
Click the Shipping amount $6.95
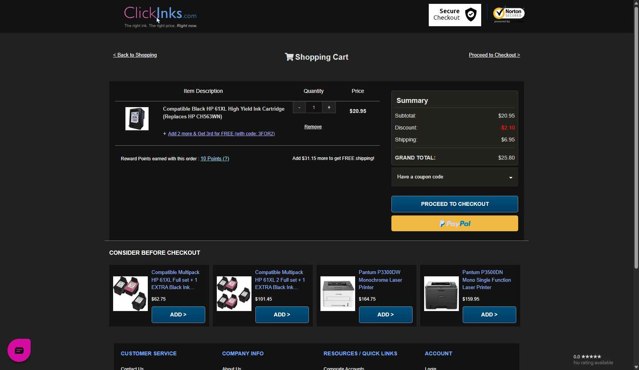(x=508, y=140)
